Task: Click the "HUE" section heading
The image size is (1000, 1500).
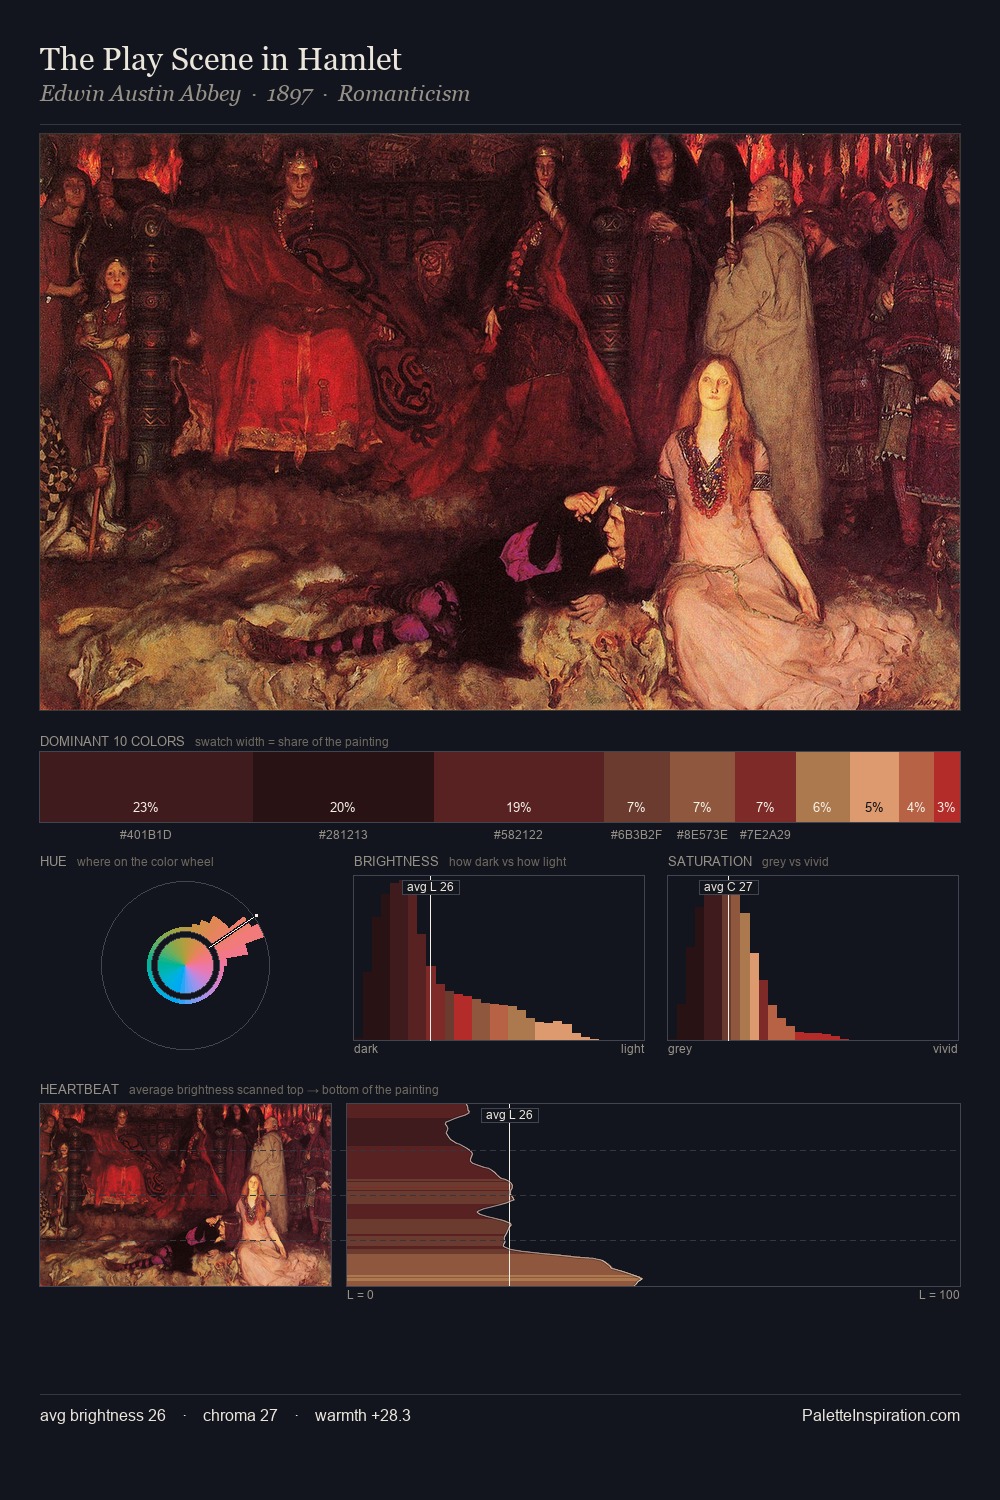Action: 53,861
